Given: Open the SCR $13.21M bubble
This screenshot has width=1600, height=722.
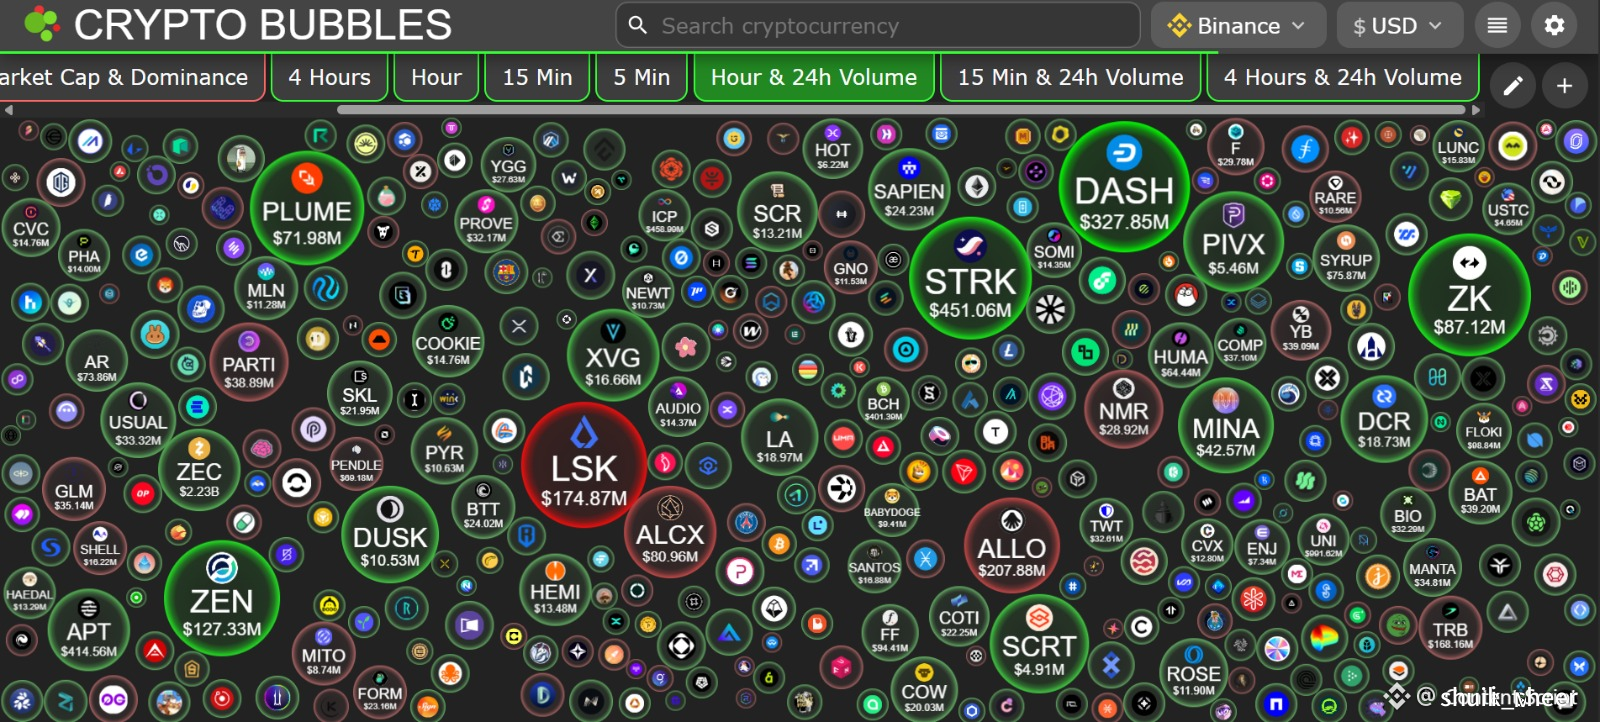Looking at the screenshot, I should tap(777, 211).
